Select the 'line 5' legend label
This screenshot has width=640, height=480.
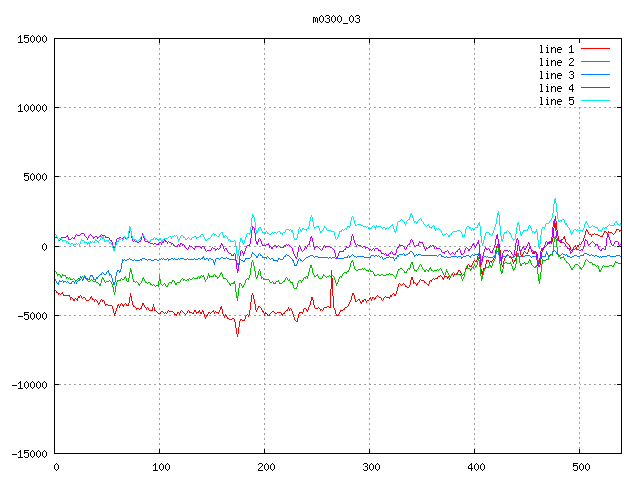[556, 101]
